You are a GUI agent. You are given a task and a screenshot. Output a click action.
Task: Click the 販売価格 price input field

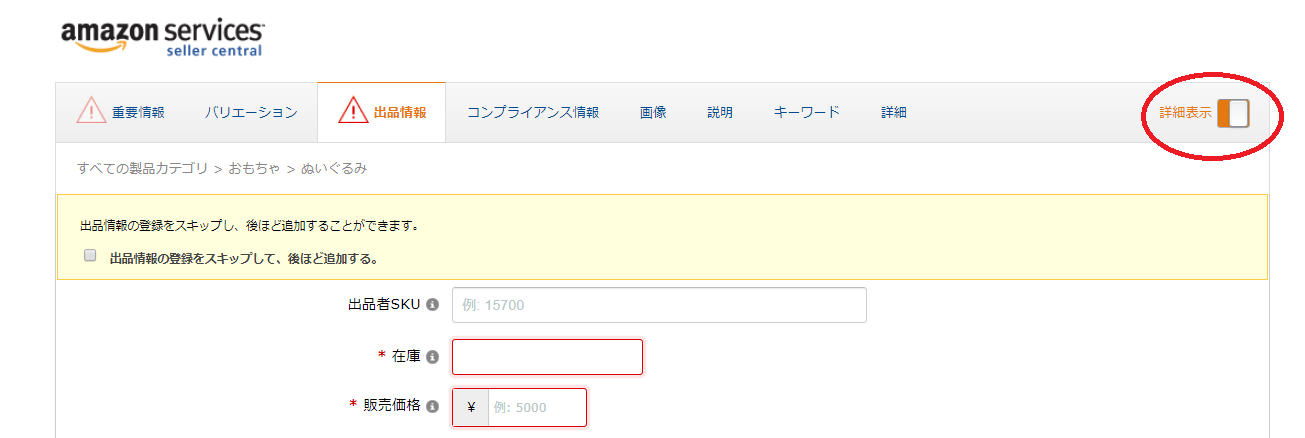(537, 407)
